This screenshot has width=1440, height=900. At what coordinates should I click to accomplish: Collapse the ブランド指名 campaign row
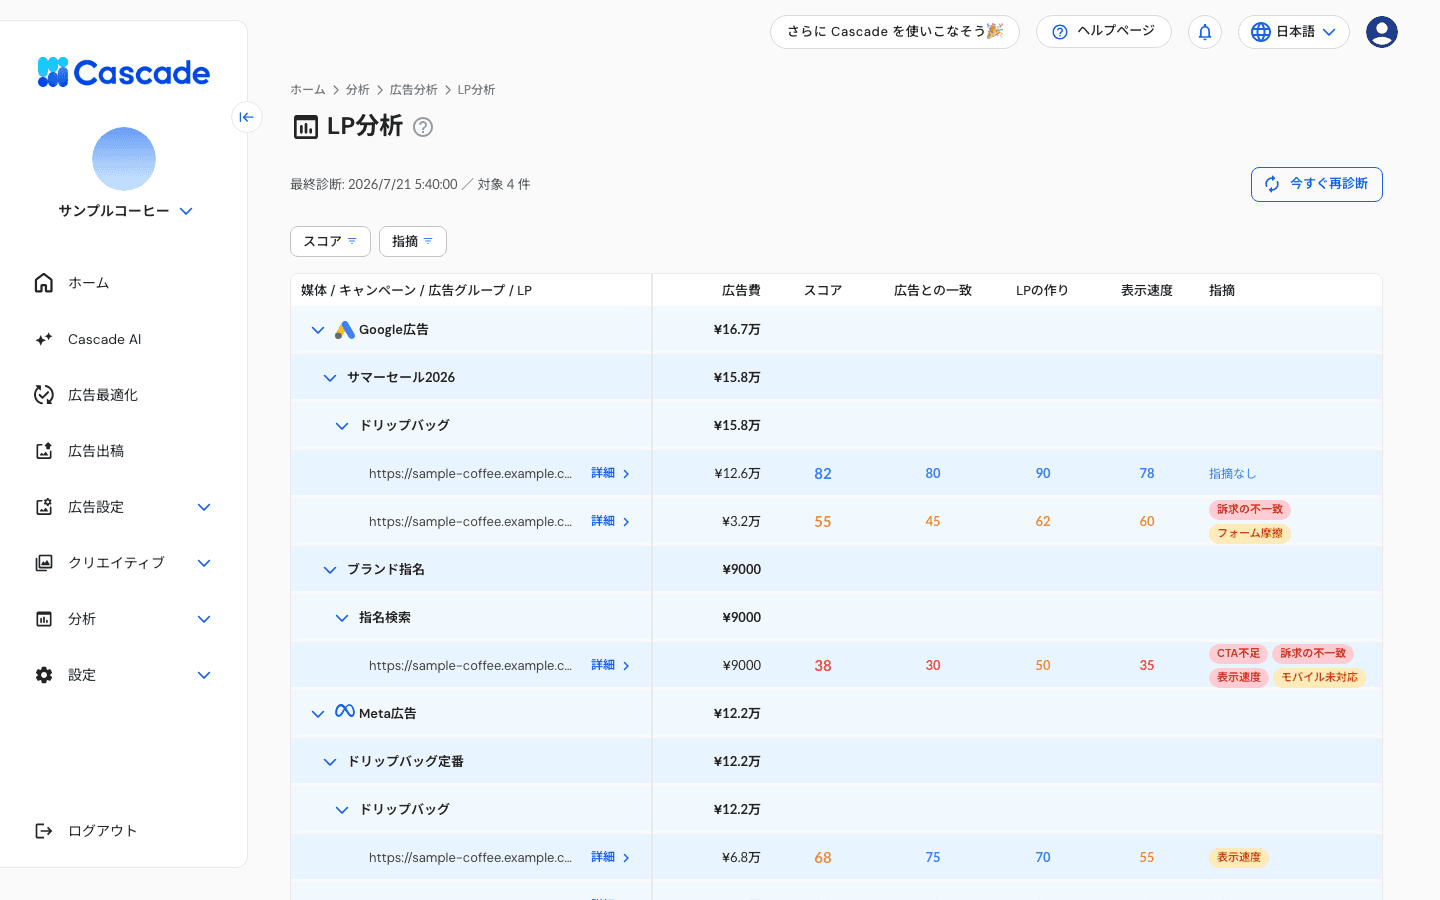[330, 570]
